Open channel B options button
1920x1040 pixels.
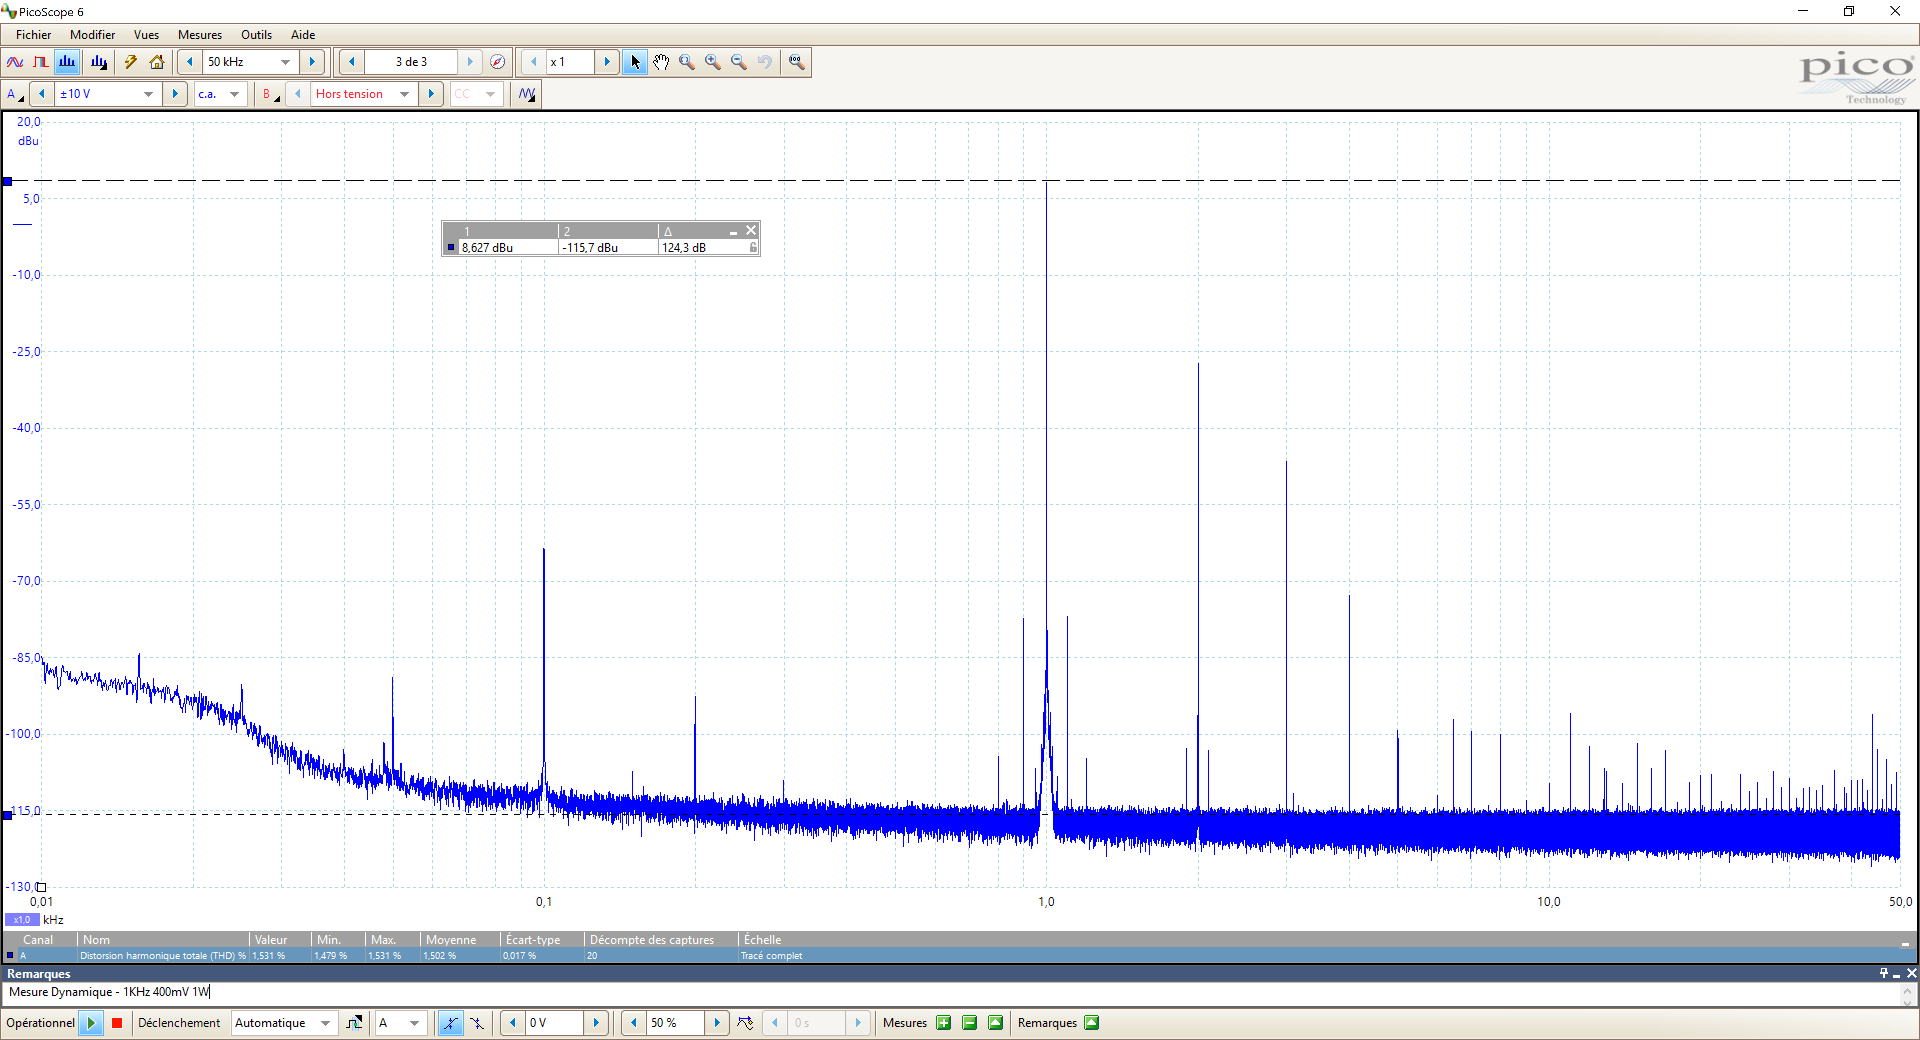(x=270, y=94)
